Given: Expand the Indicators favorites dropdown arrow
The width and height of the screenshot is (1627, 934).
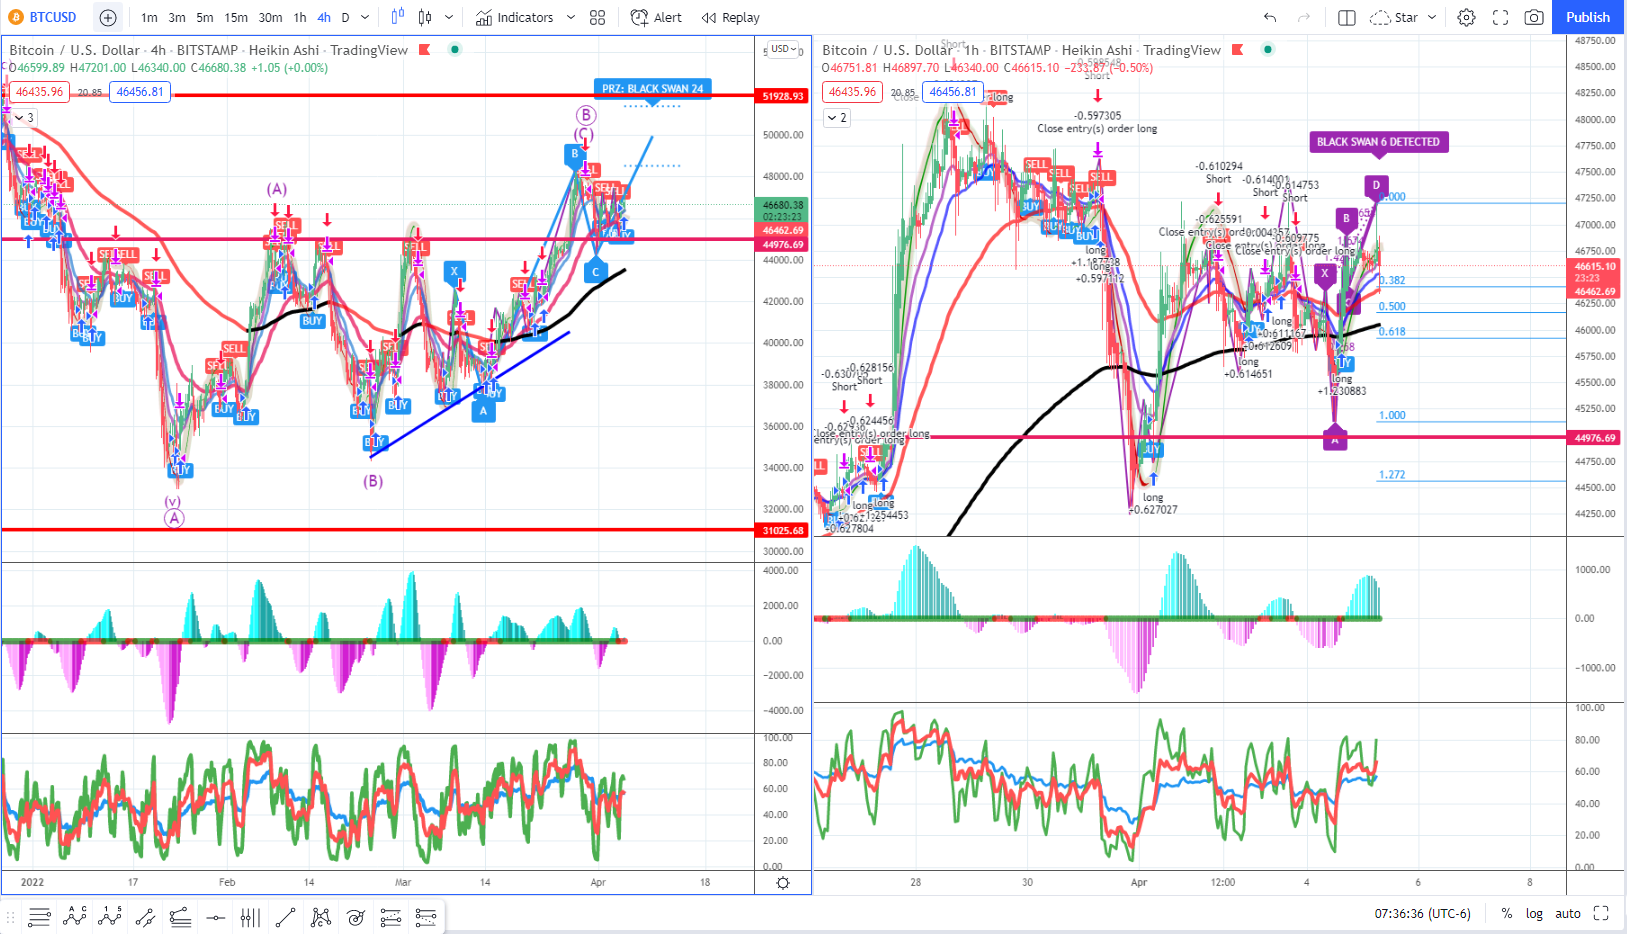Looking at the screenshot, I should pyautogui.click(x=571, y=17).
